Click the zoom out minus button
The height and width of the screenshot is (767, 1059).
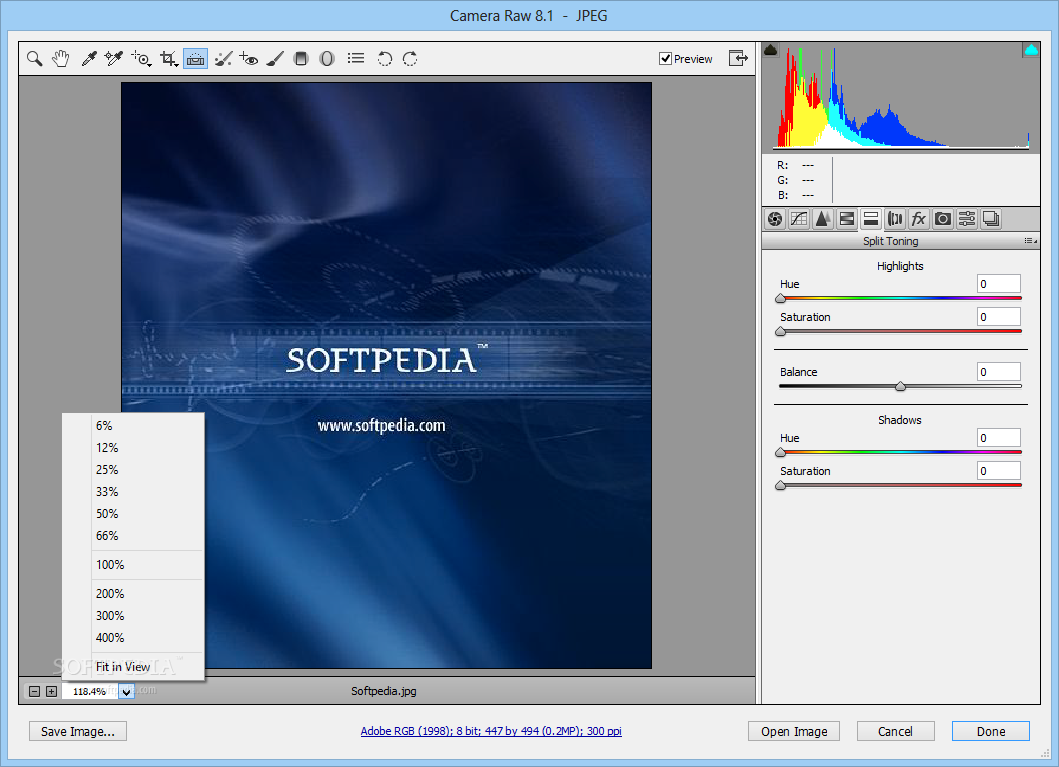(x=34, y=691)
